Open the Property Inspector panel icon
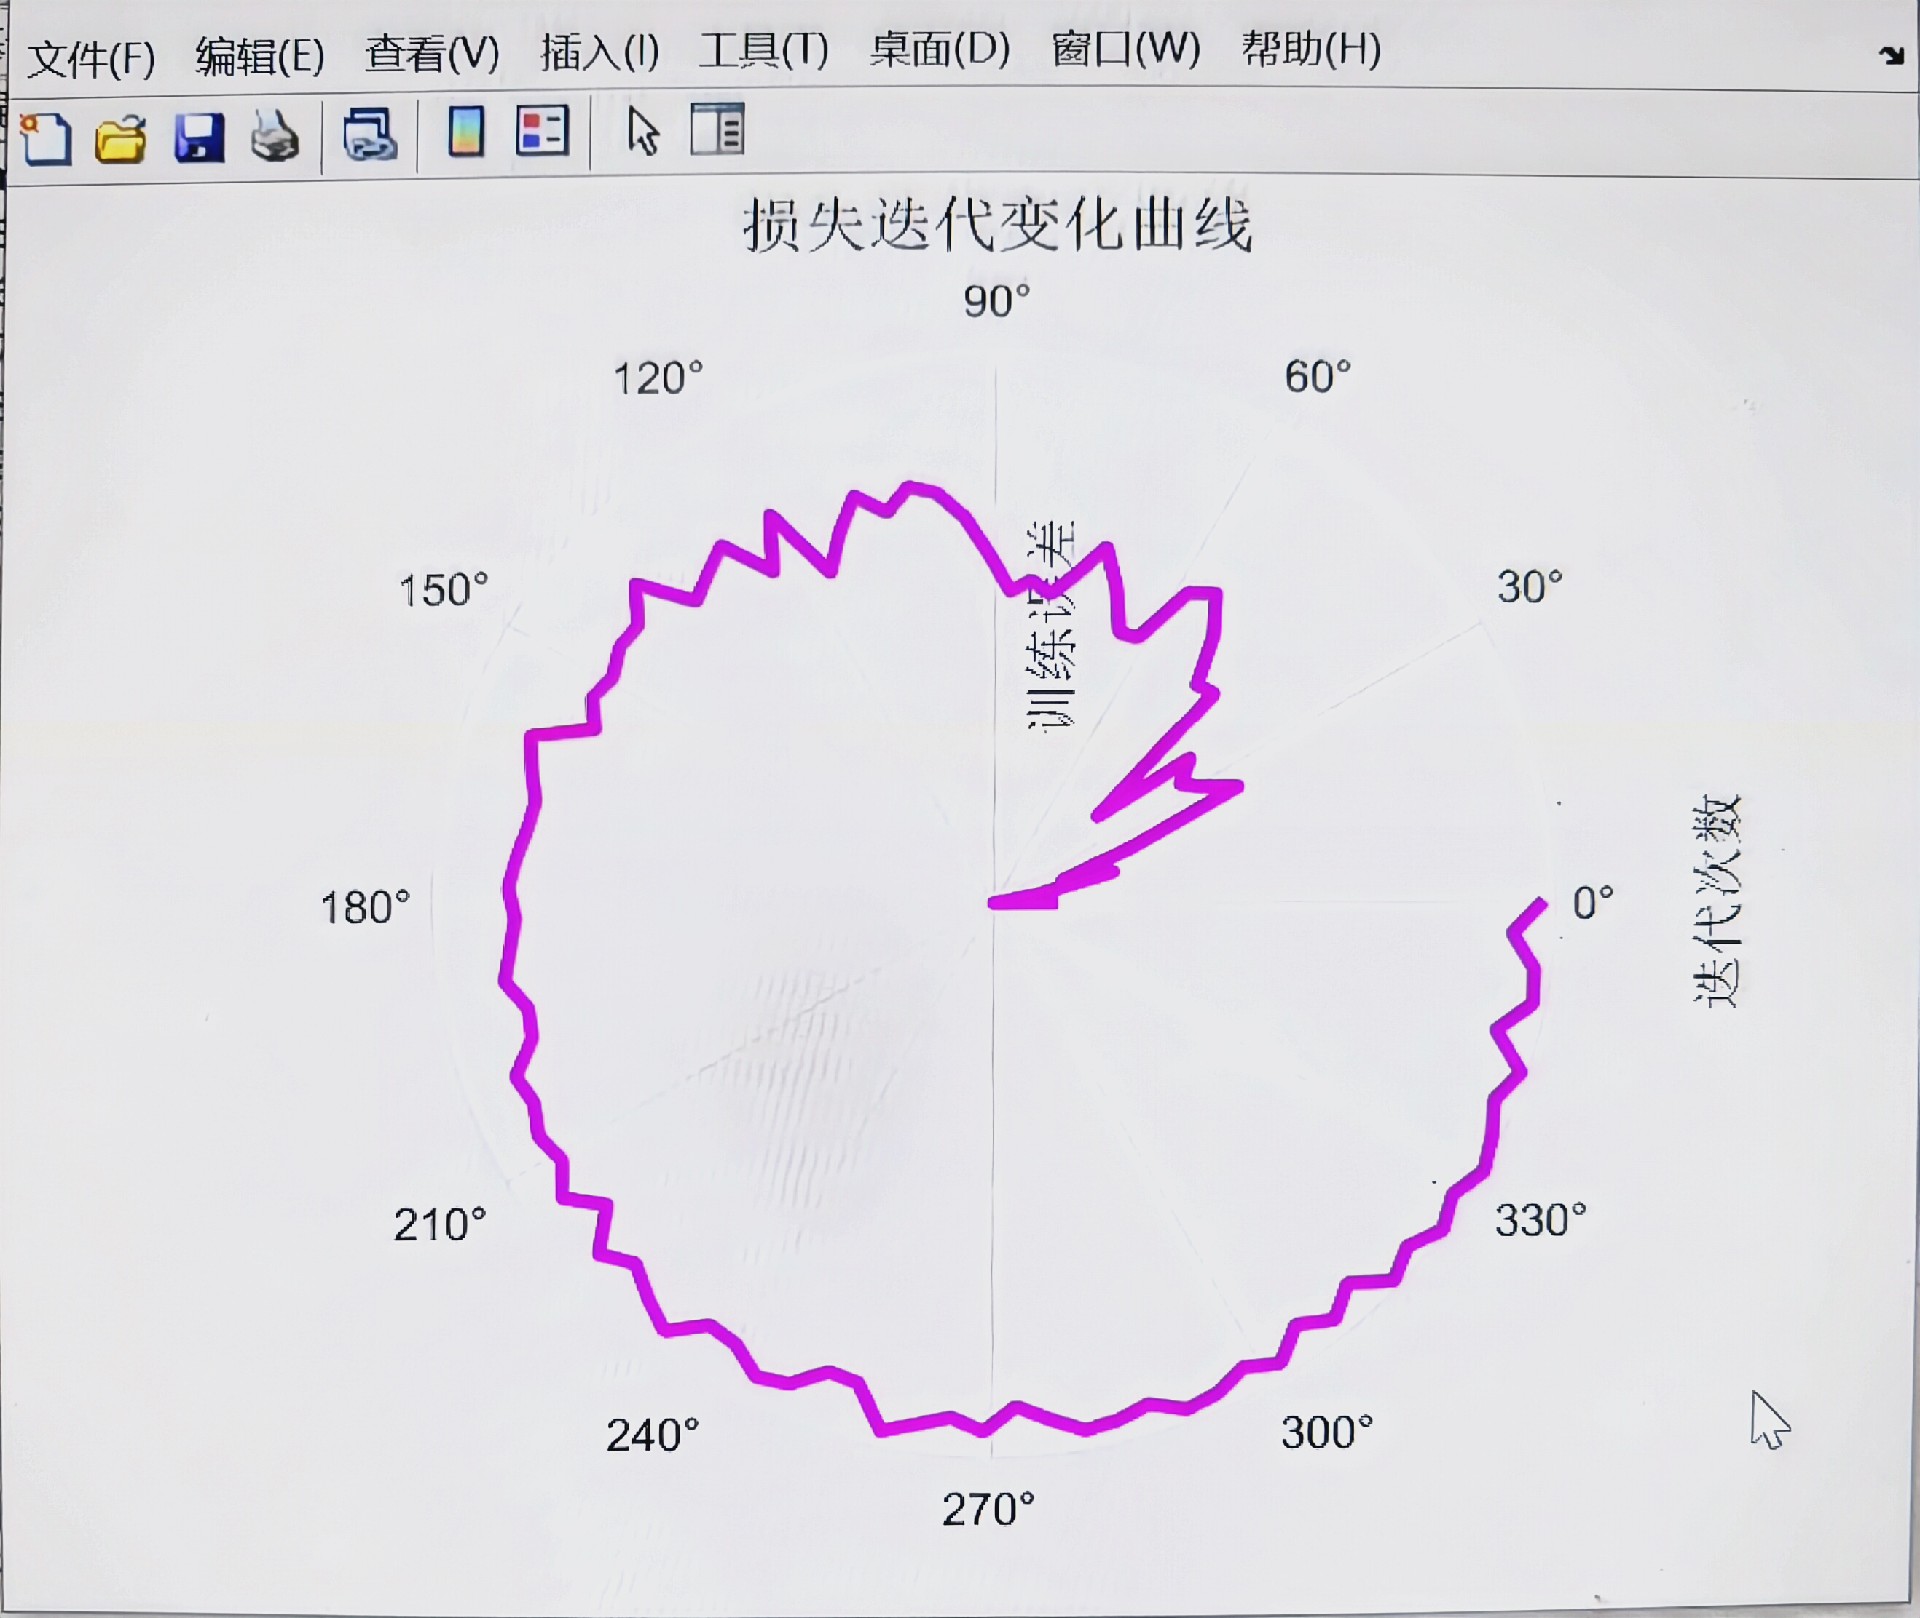Screen dimensions: 1920x1618 717,130
